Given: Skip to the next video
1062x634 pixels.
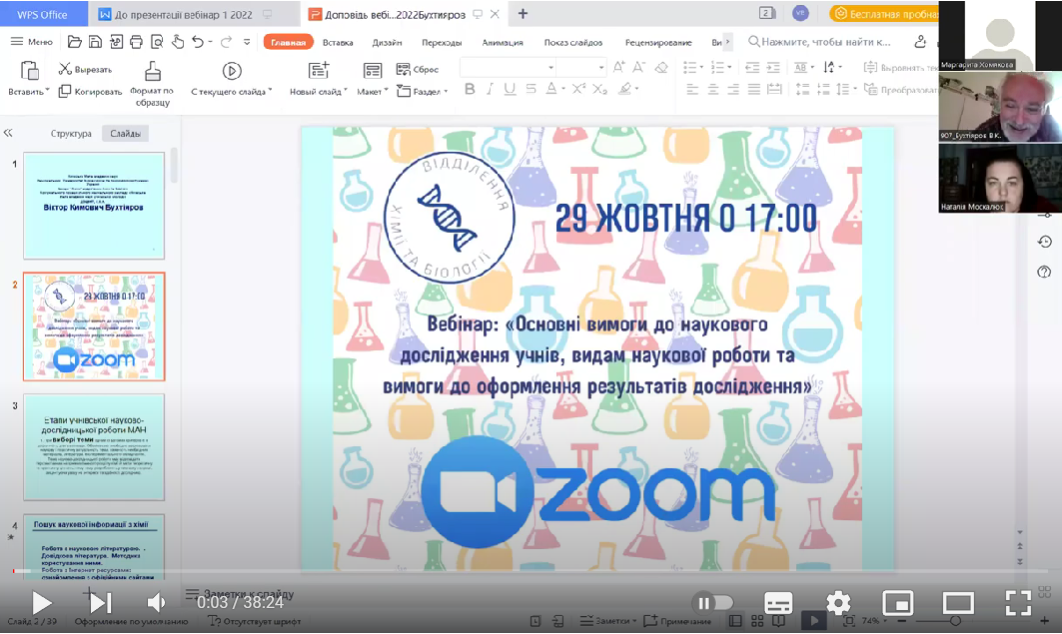Looking at the screenshot, I should coord(101,602).
